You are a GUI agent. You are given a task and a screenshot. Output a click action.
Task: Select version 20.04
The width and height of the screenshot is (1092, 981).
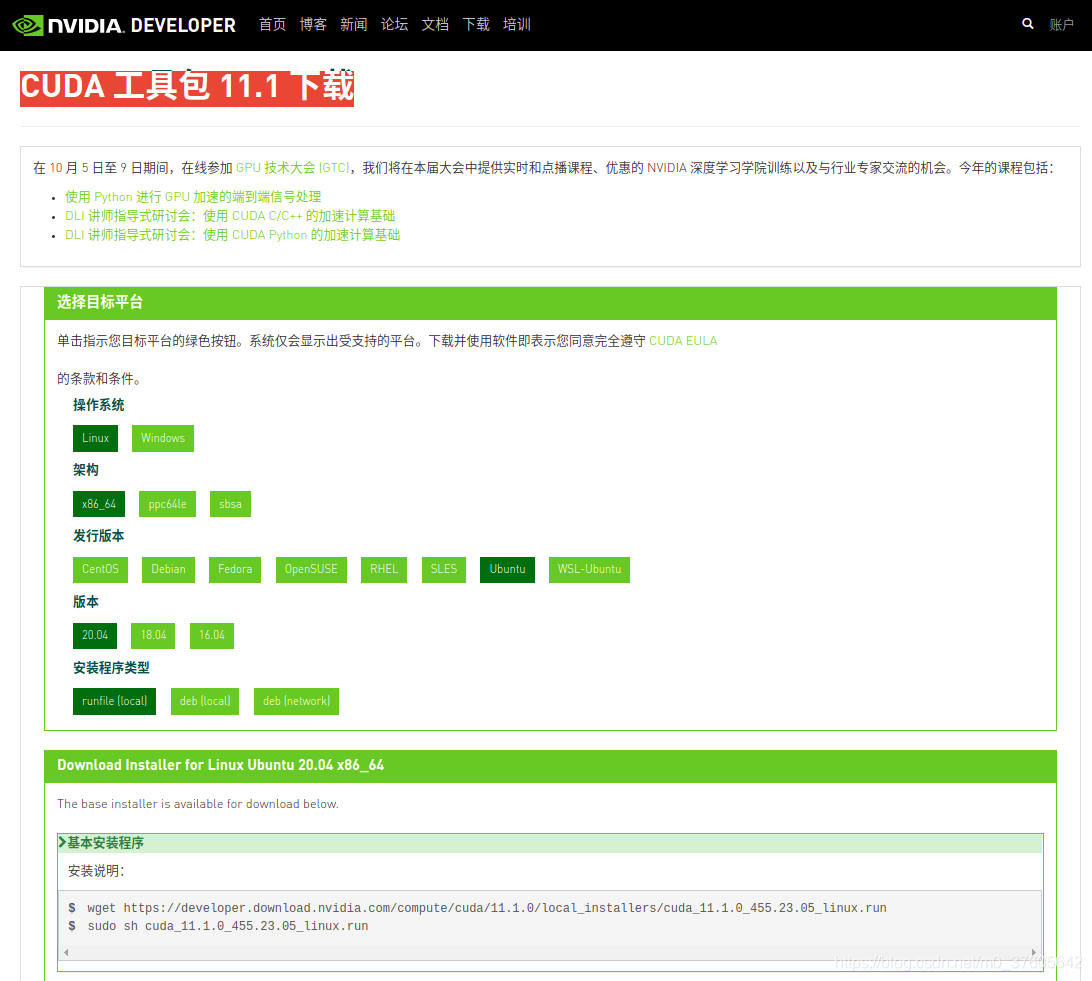[95, 636]
